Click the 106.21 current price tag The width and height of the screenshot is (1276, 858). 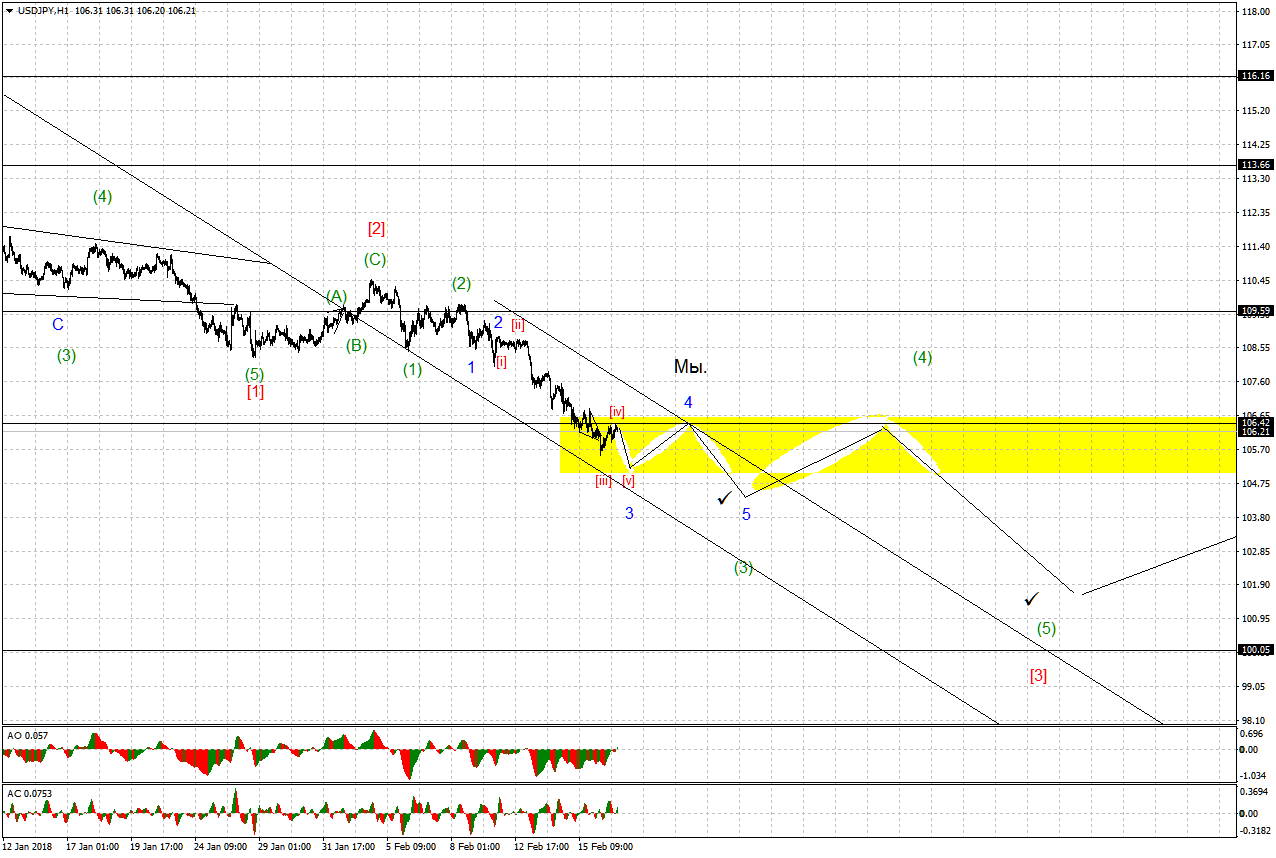pos(1255,431)
